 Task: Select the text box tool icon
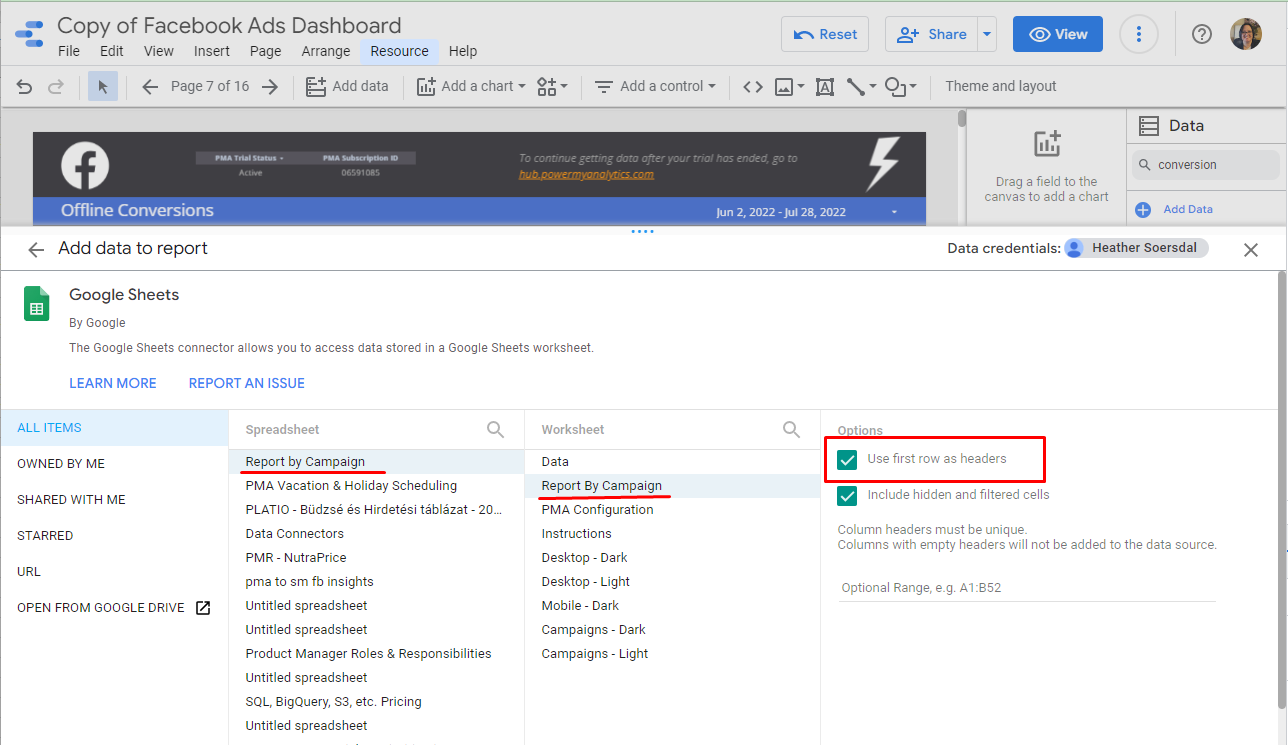click(x=824, y=87)
